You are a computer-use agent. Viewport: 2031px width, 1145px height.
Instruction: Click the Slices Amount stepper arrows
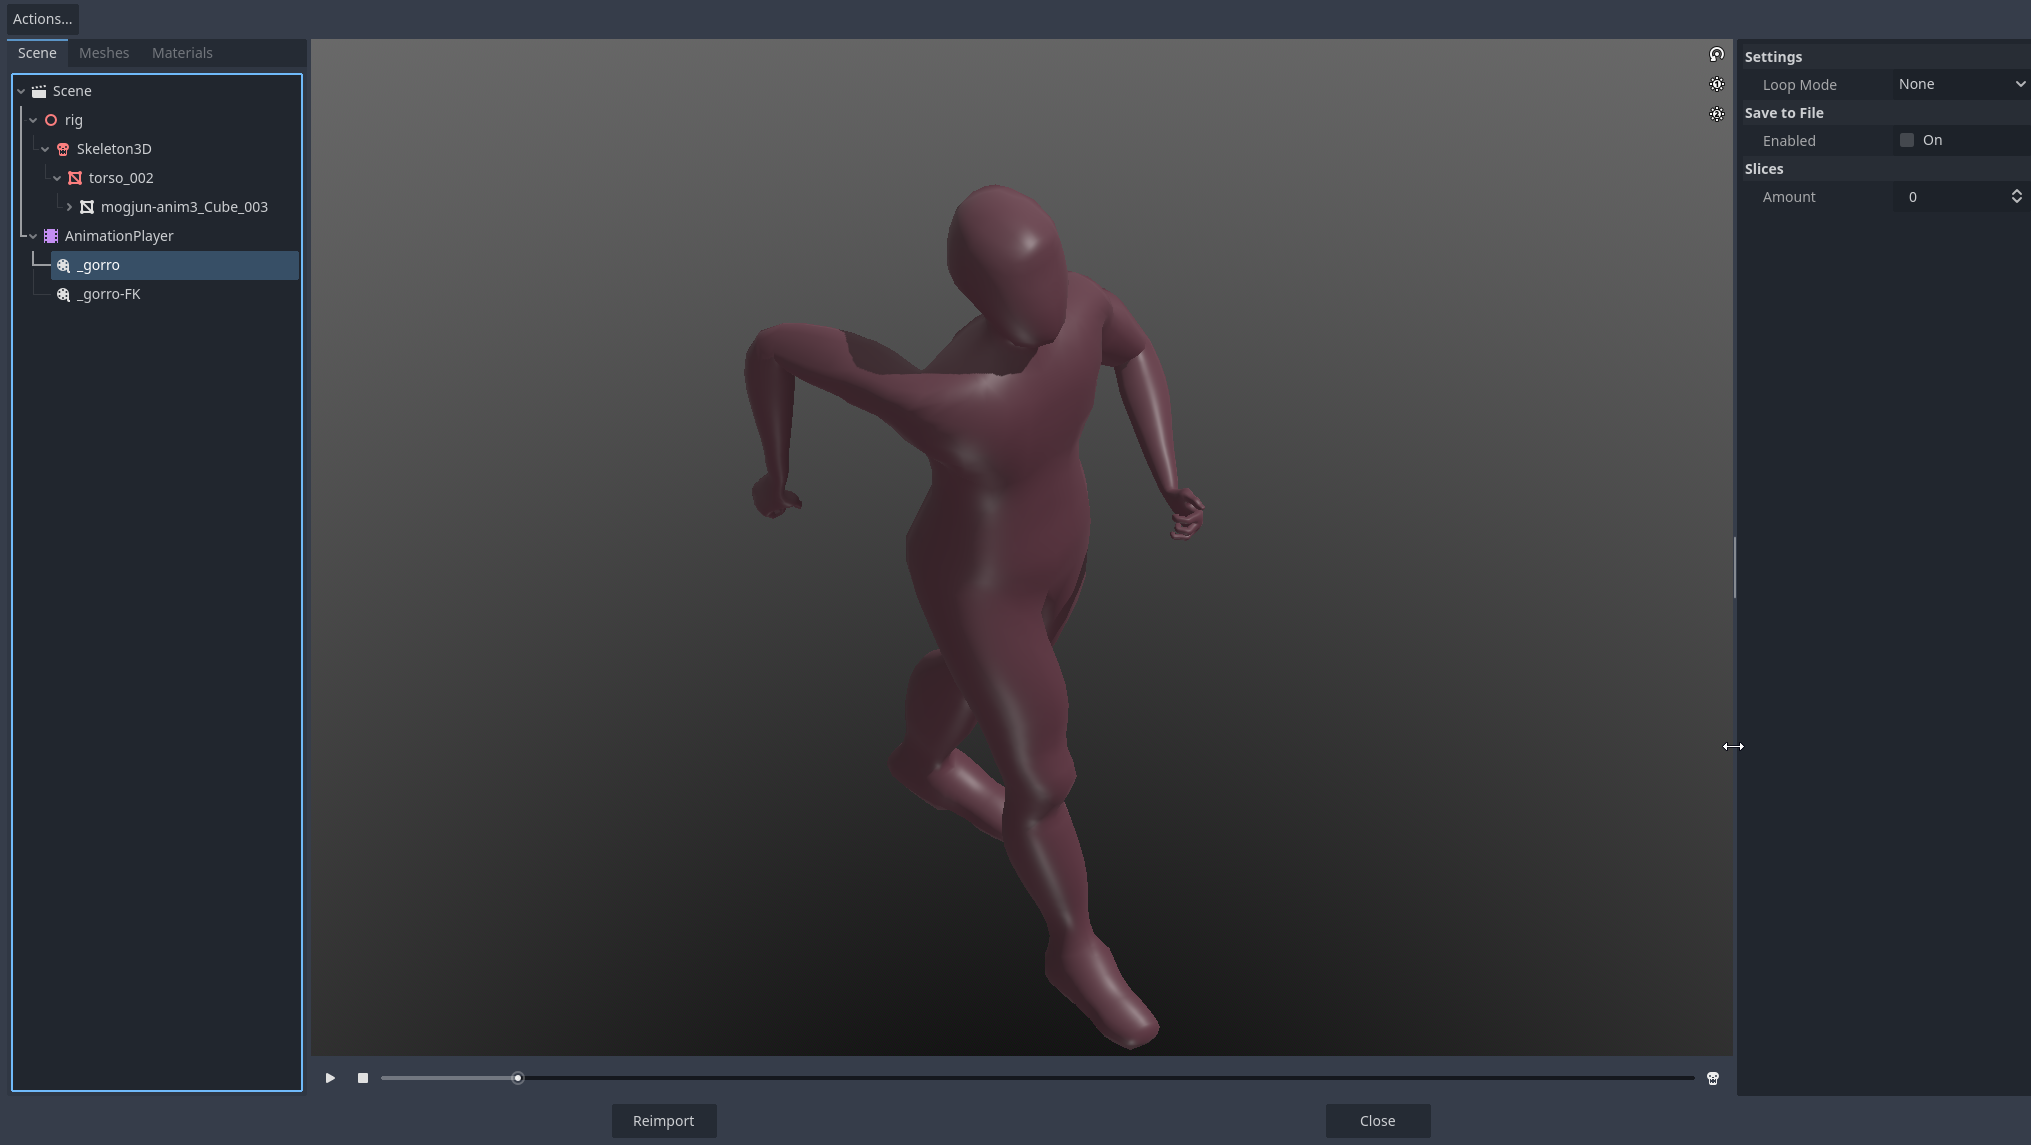(2016, 197)
